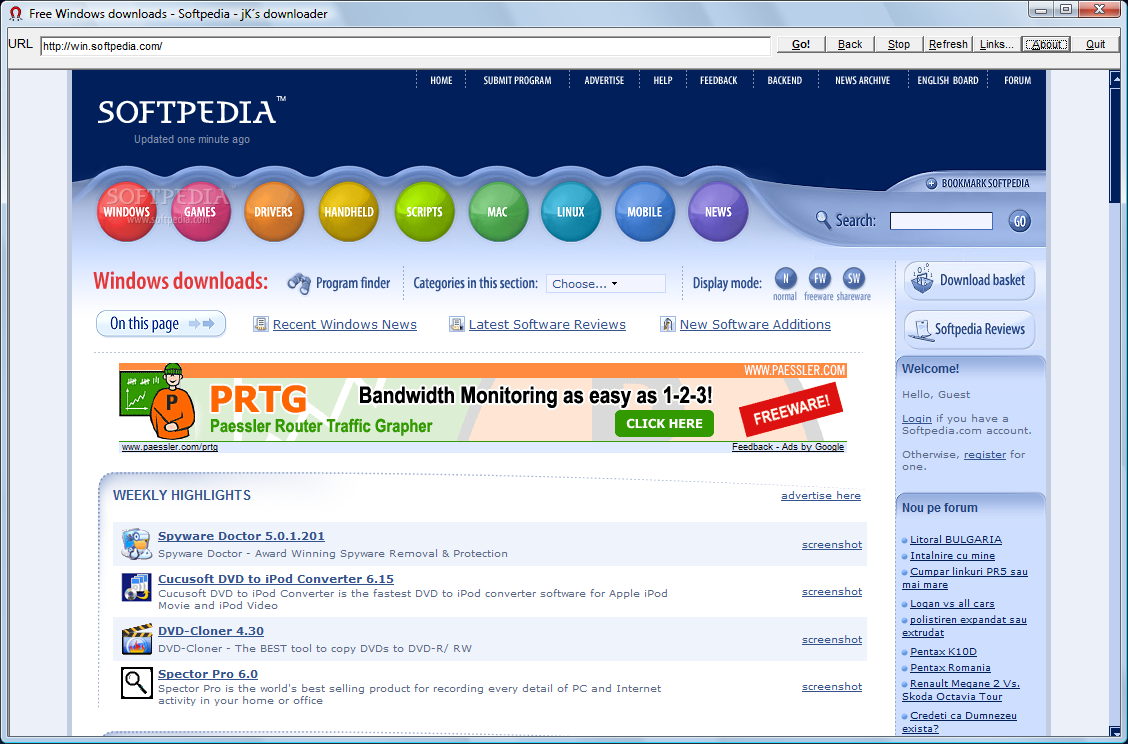This screenshot has width=1128, height=744.
Task: Open Spyware Doctor 5.0.1.201 link
Action: point(241,536)
